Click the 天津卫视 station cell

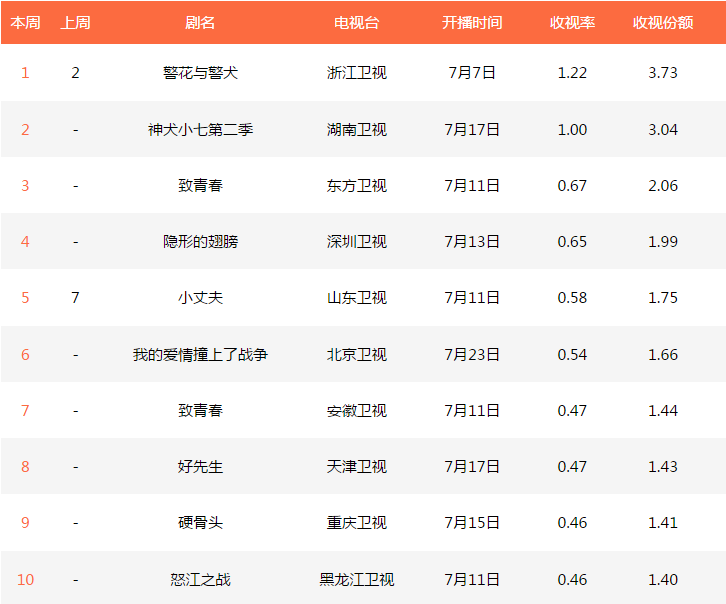point(357,467)
